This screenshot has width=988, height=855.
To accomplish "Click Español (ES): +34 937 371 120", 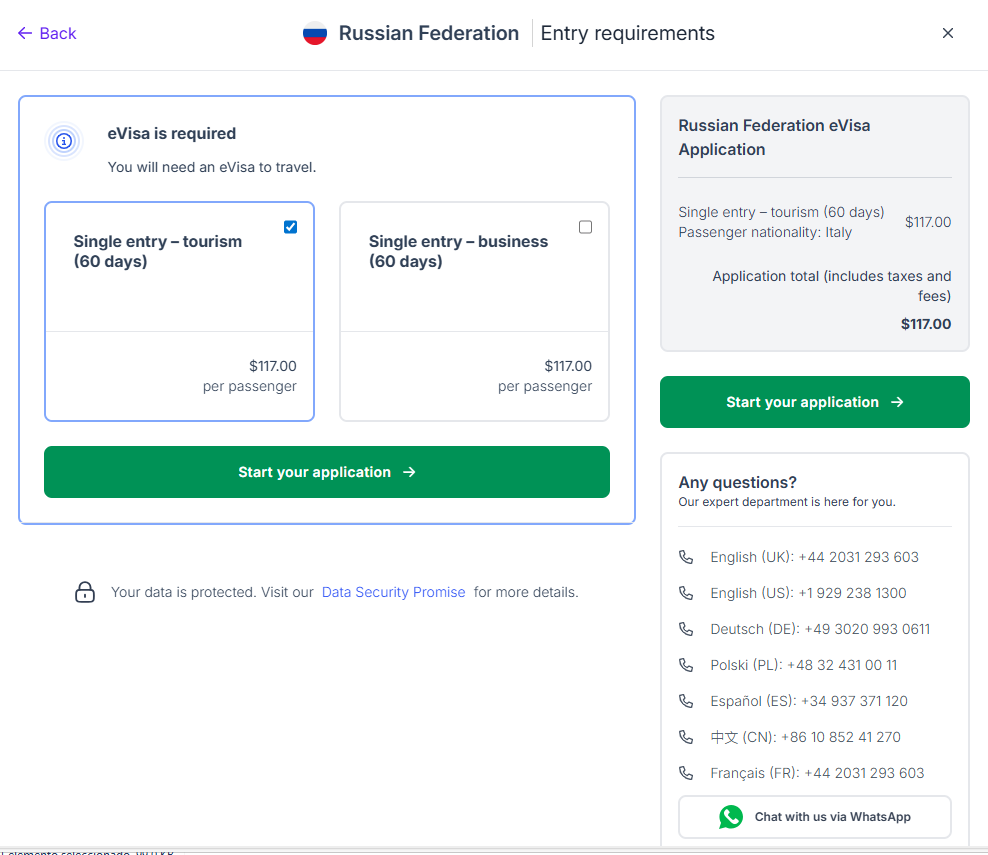I will (x=808, y=701).
